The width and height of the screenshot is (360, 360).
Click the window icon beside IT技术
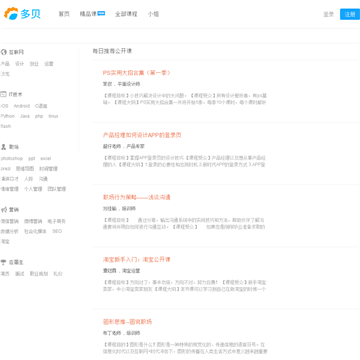coord(3,94)
